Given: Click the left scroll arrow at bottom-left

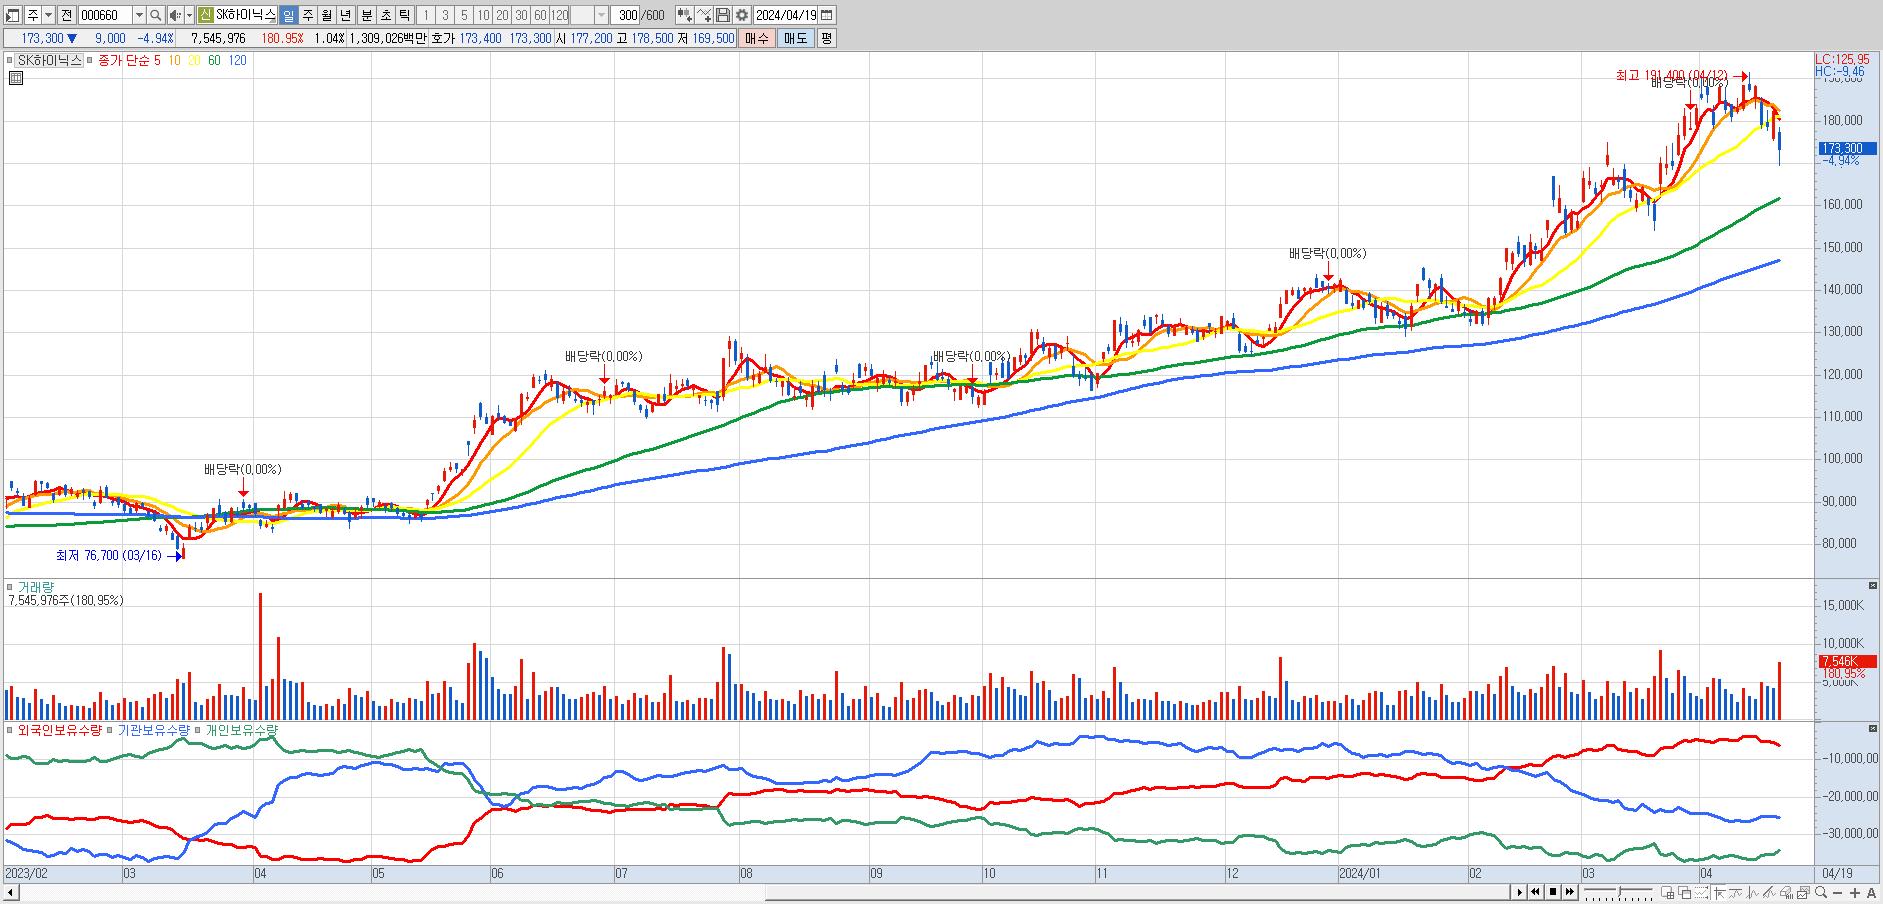Looking at the screenshot, I should click(x=10, y=892).
